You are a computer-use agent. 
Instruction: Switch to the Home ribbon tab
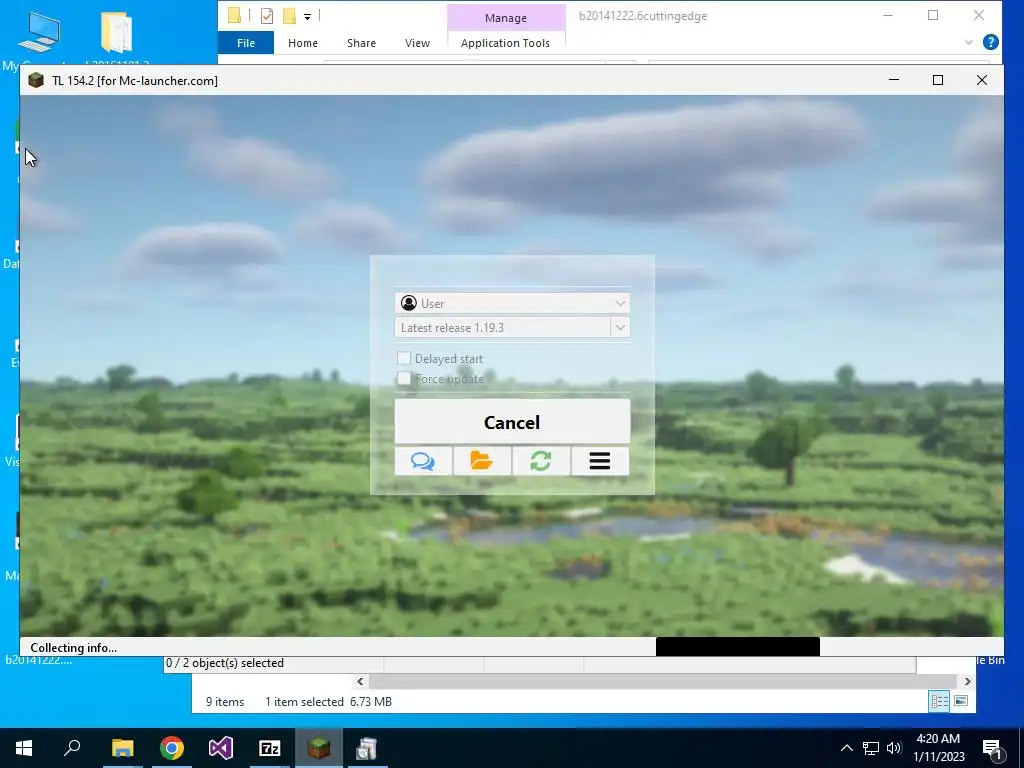tap(302, 43)
